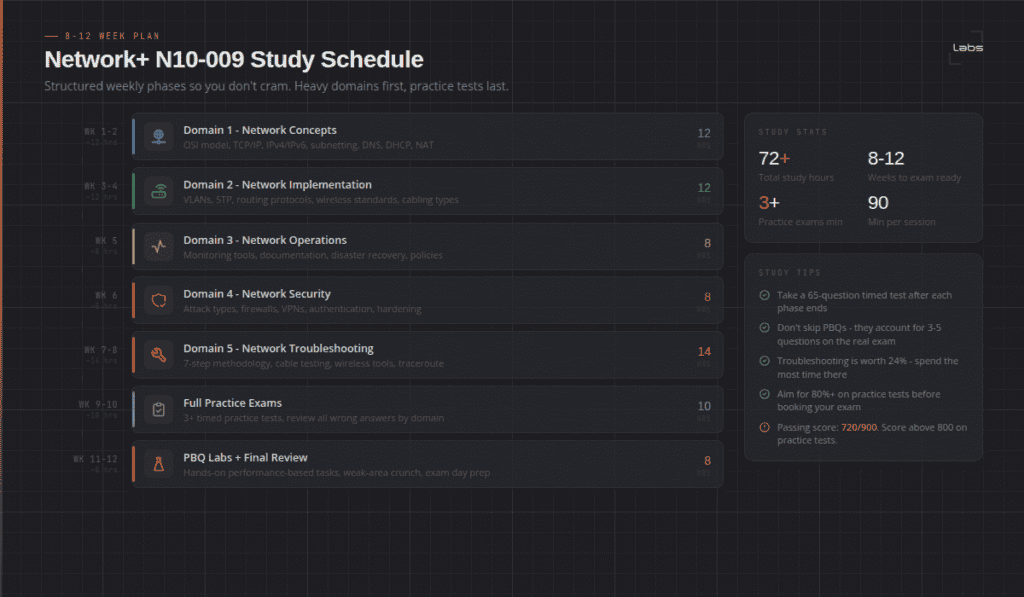This screenshot has height=597, width=1024.
Task: Click the WK 5 week label
Action: (106, 240)
